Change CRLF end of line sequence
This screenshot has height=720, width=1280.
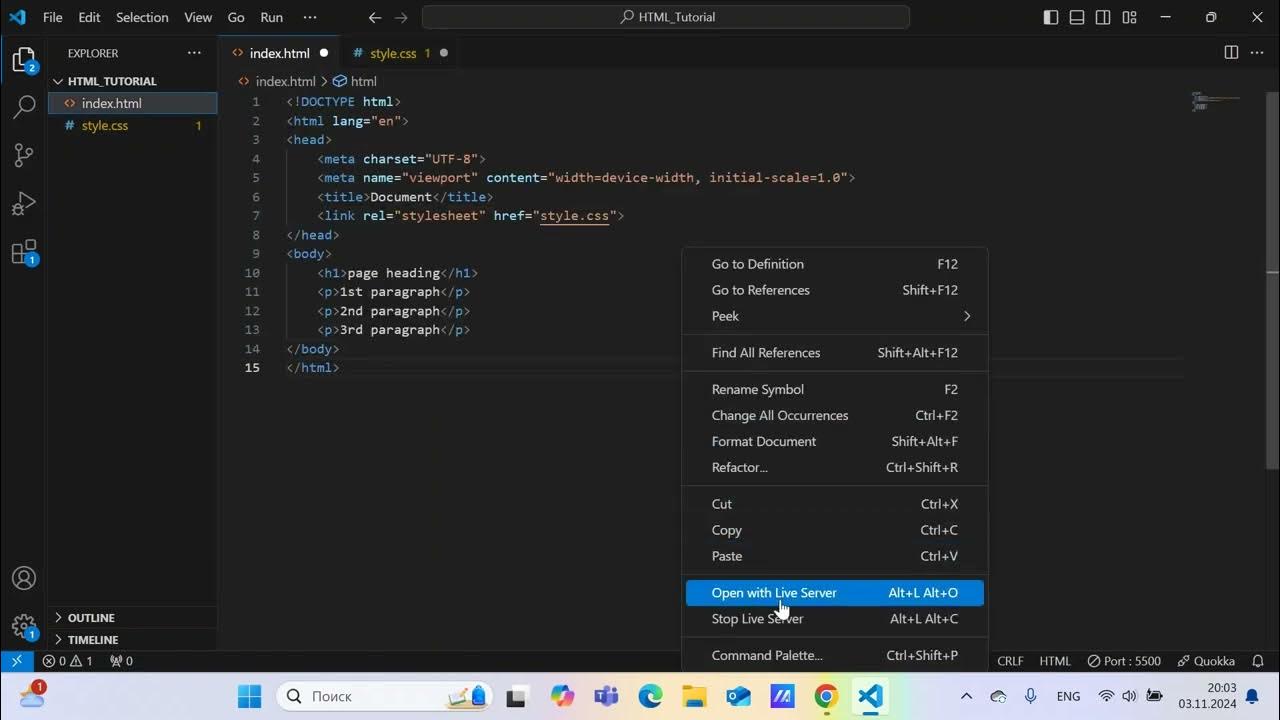point(1010,661)
